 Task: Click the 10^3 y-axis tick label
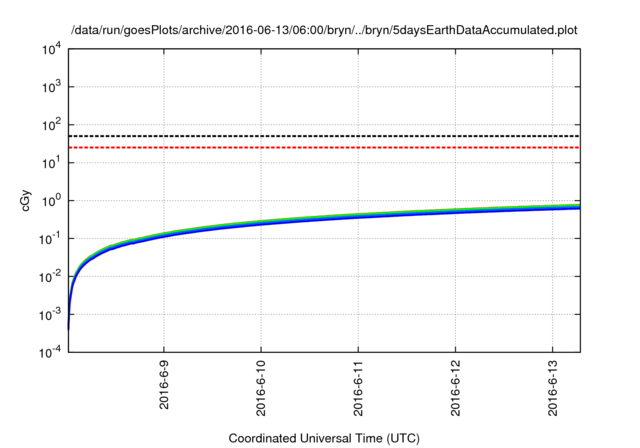click(51, 87)
